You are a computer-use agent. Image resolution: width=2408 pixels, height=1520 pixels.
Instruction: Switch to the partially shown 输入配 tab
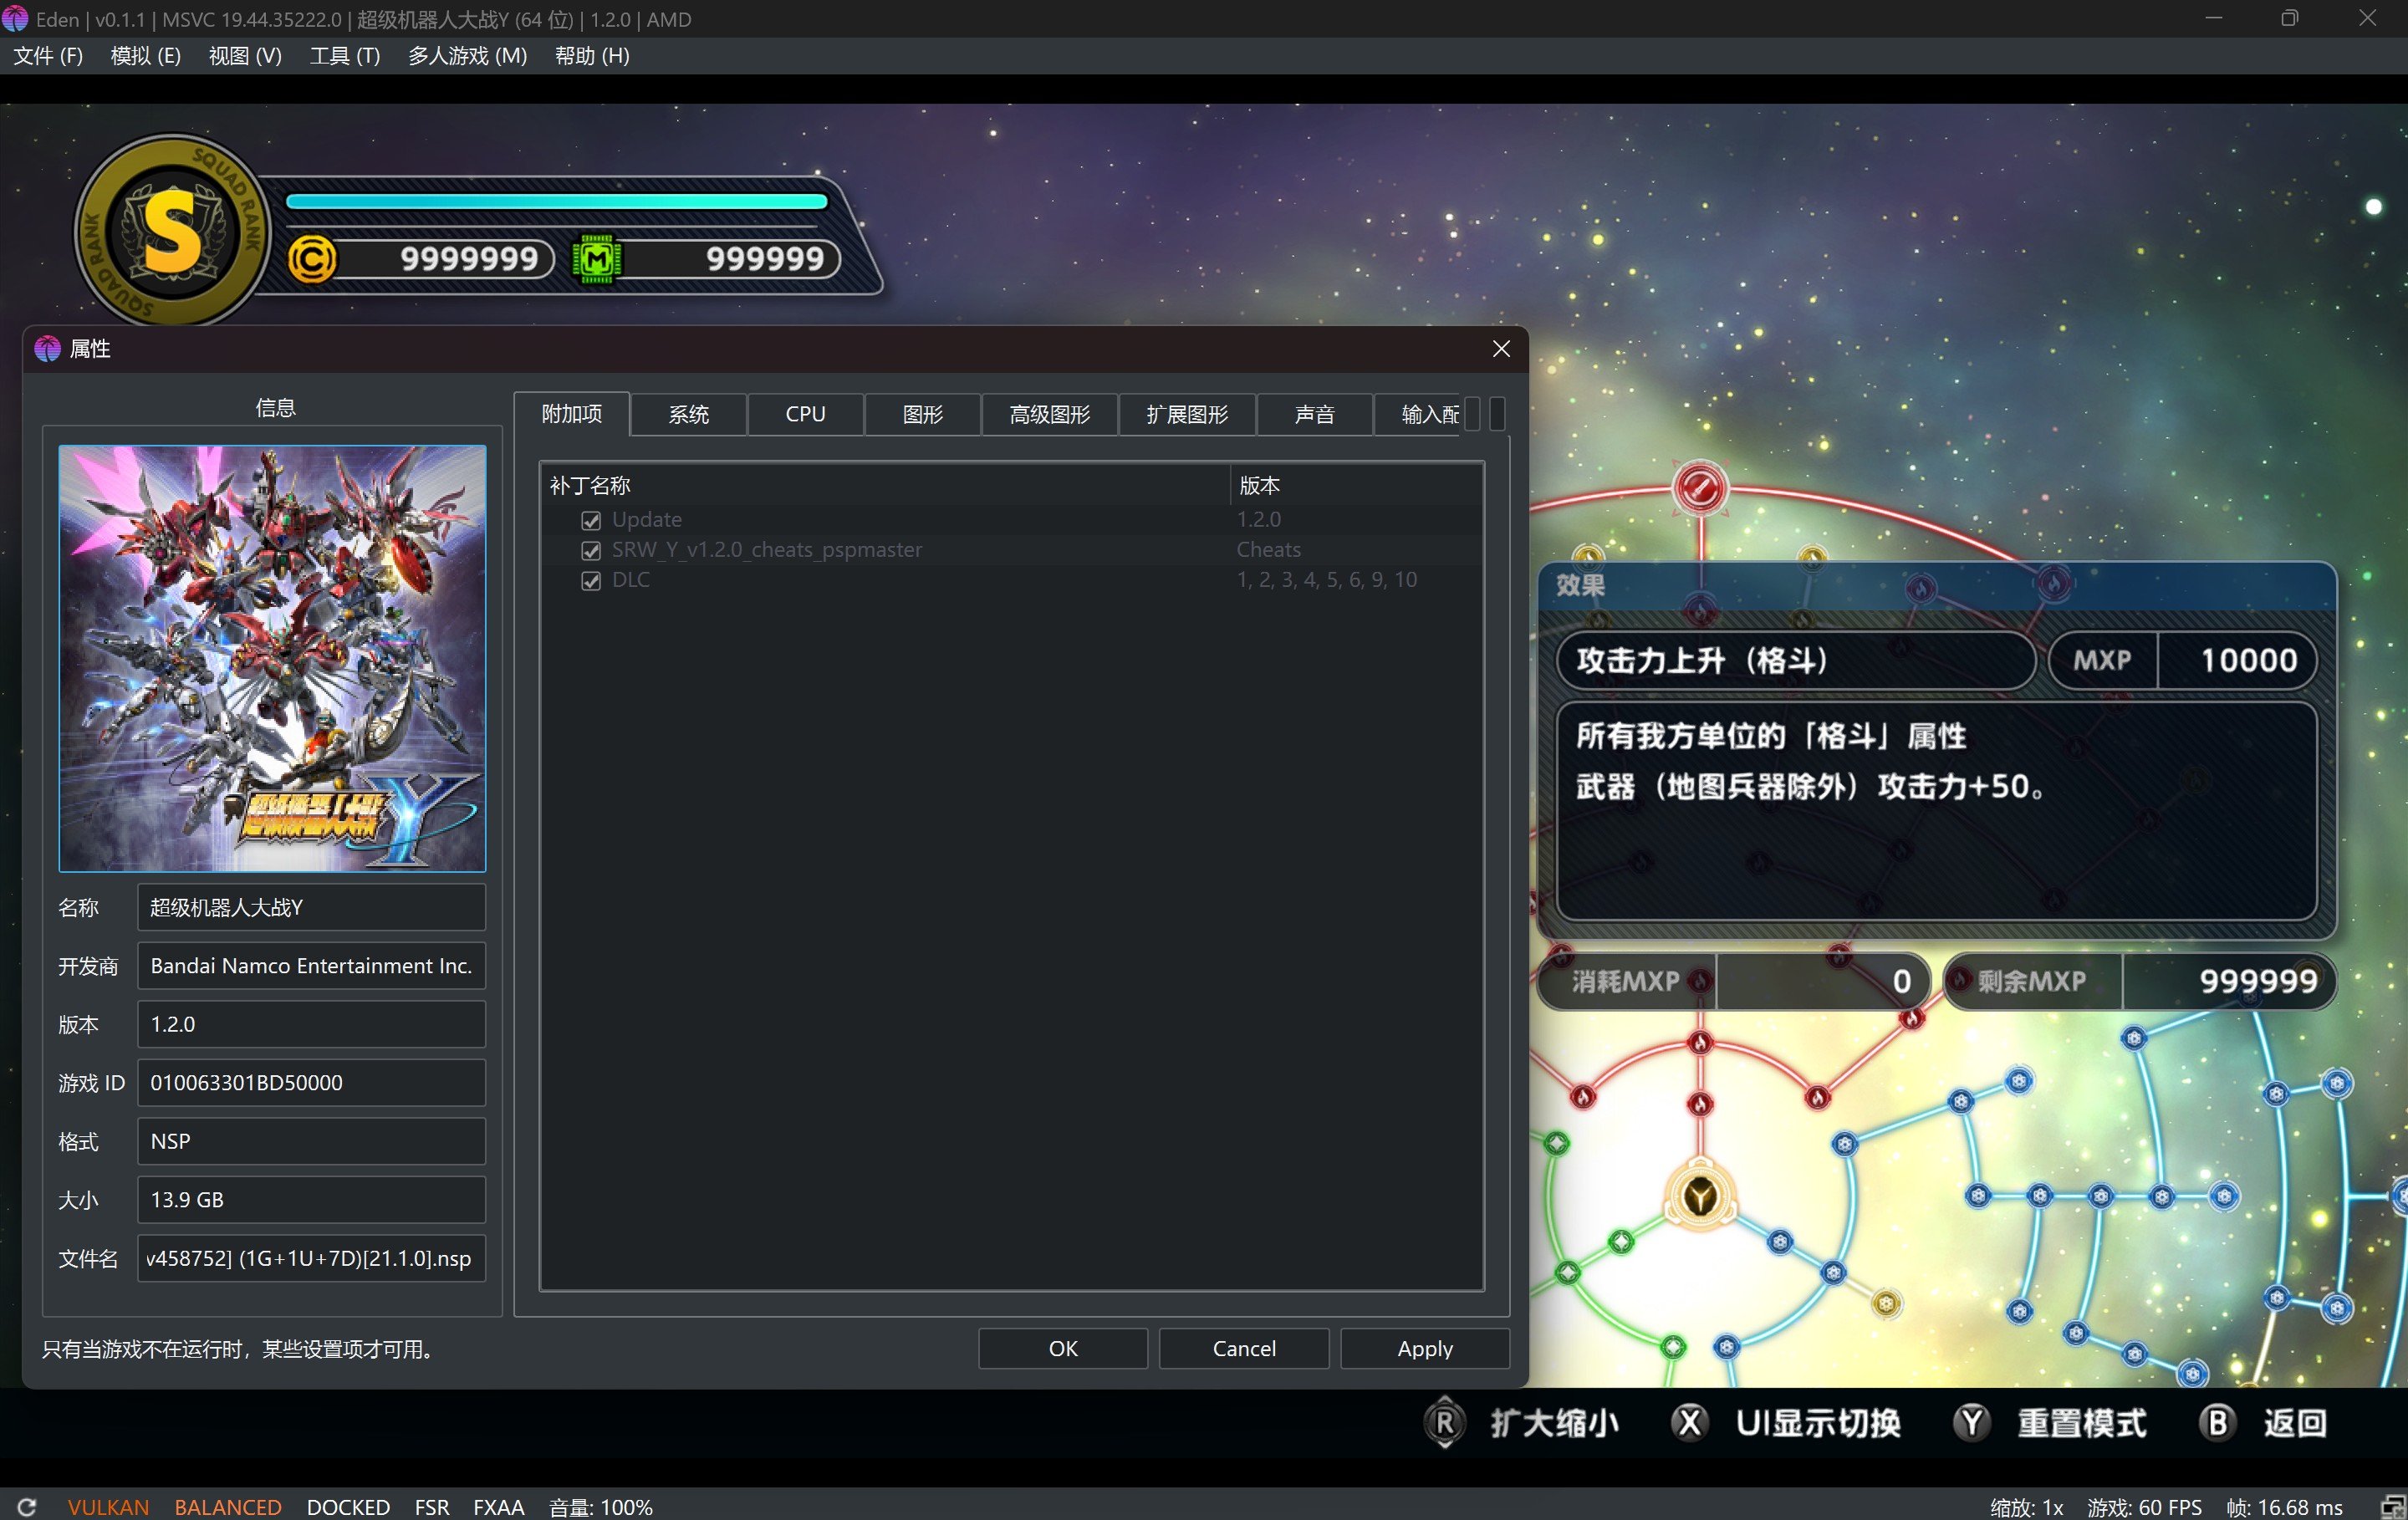point(1418,414)
